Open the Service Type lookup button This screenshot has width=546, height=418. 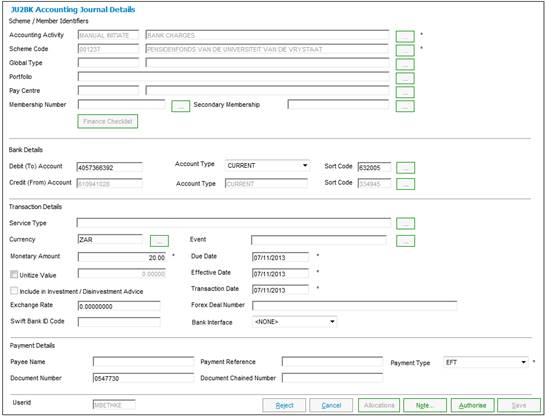click(x=405, y=224)
